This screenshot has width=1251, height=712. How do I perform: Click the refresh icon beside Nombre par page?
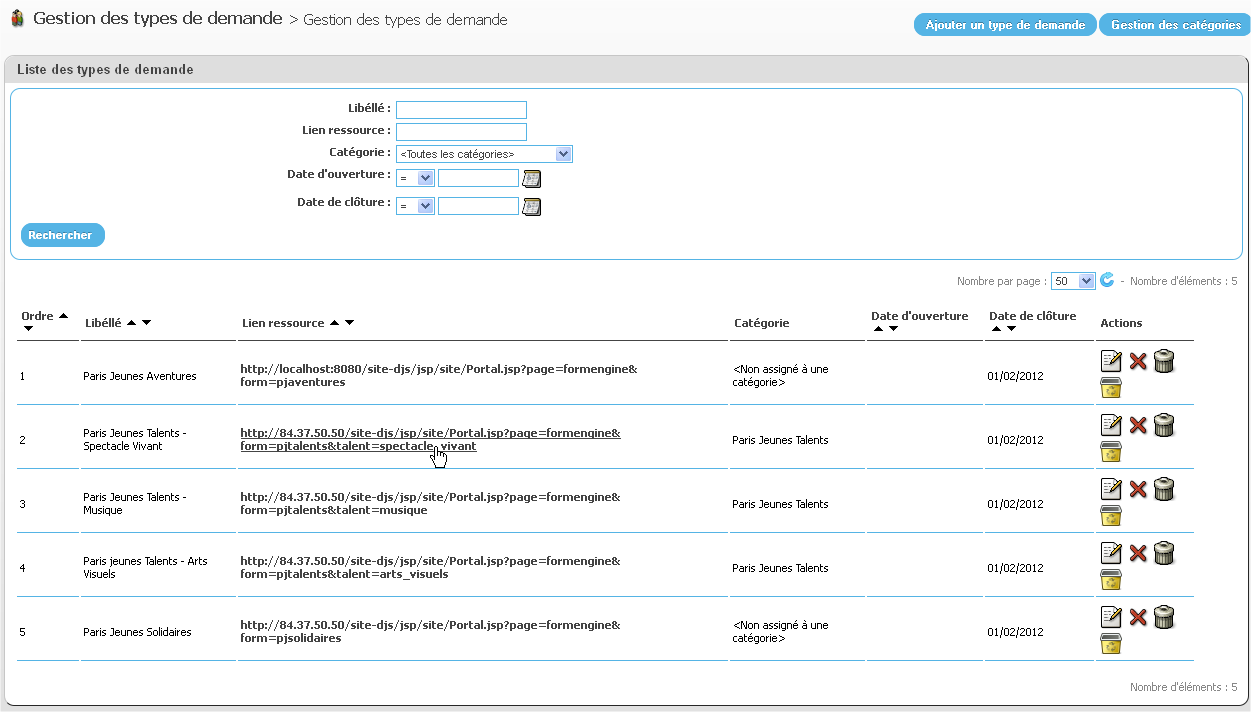pyautogui.click(x=1107, y=280)
